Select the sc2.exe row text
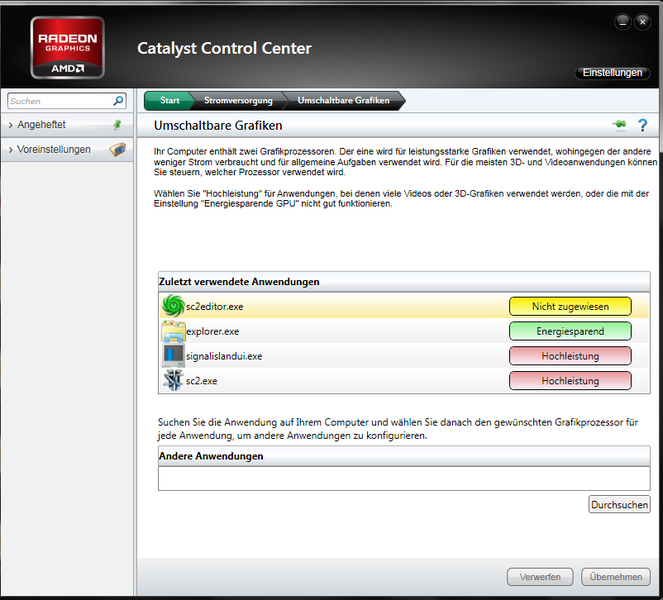 pos(202,381)
